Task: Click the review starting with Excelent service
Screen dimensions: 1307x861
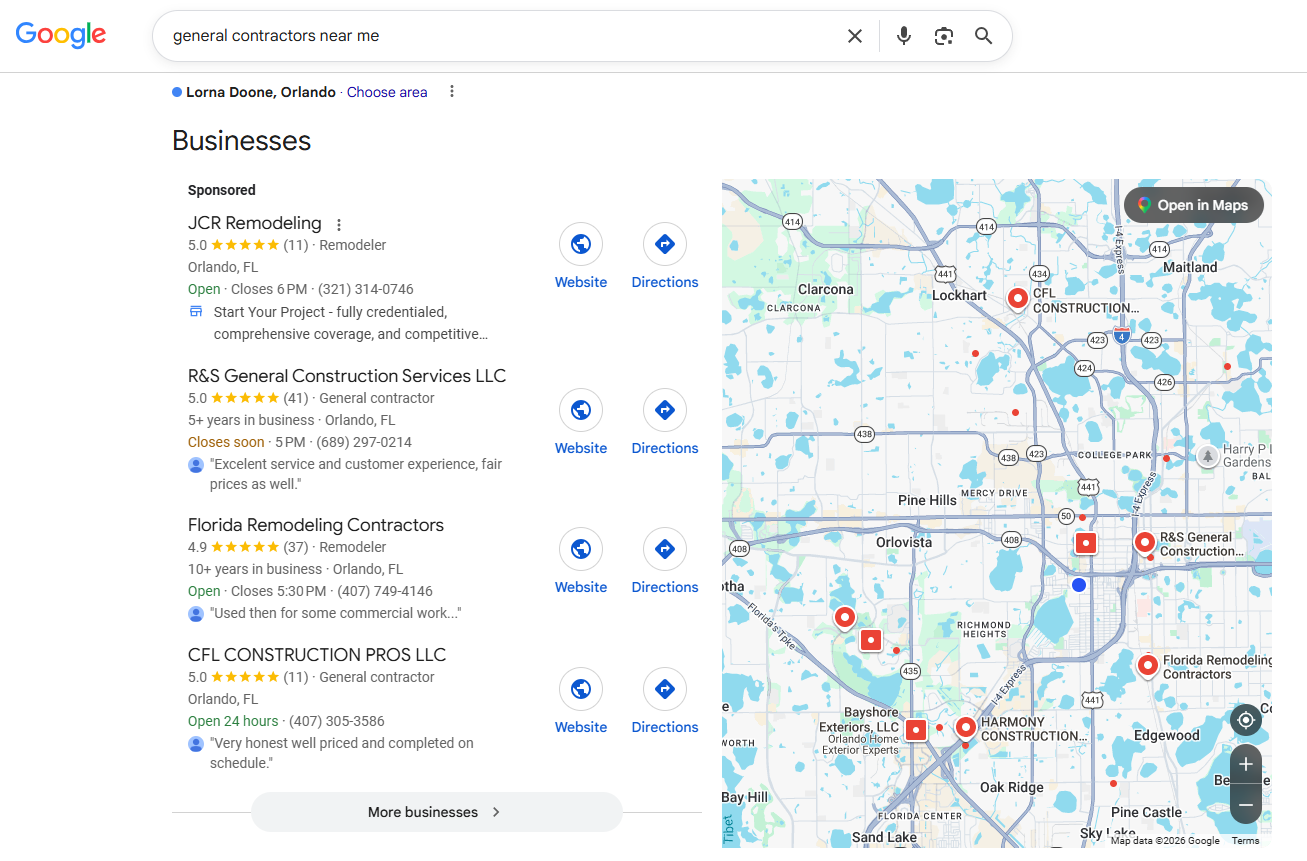Action: (356, 474)
